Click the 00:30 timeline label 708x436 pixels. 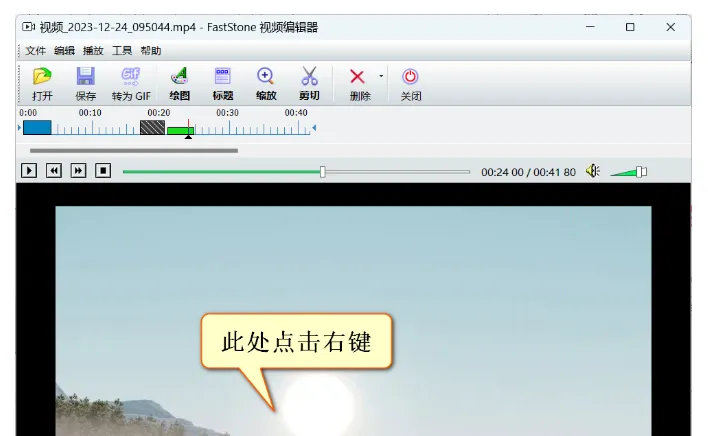[x=227, y=112]
